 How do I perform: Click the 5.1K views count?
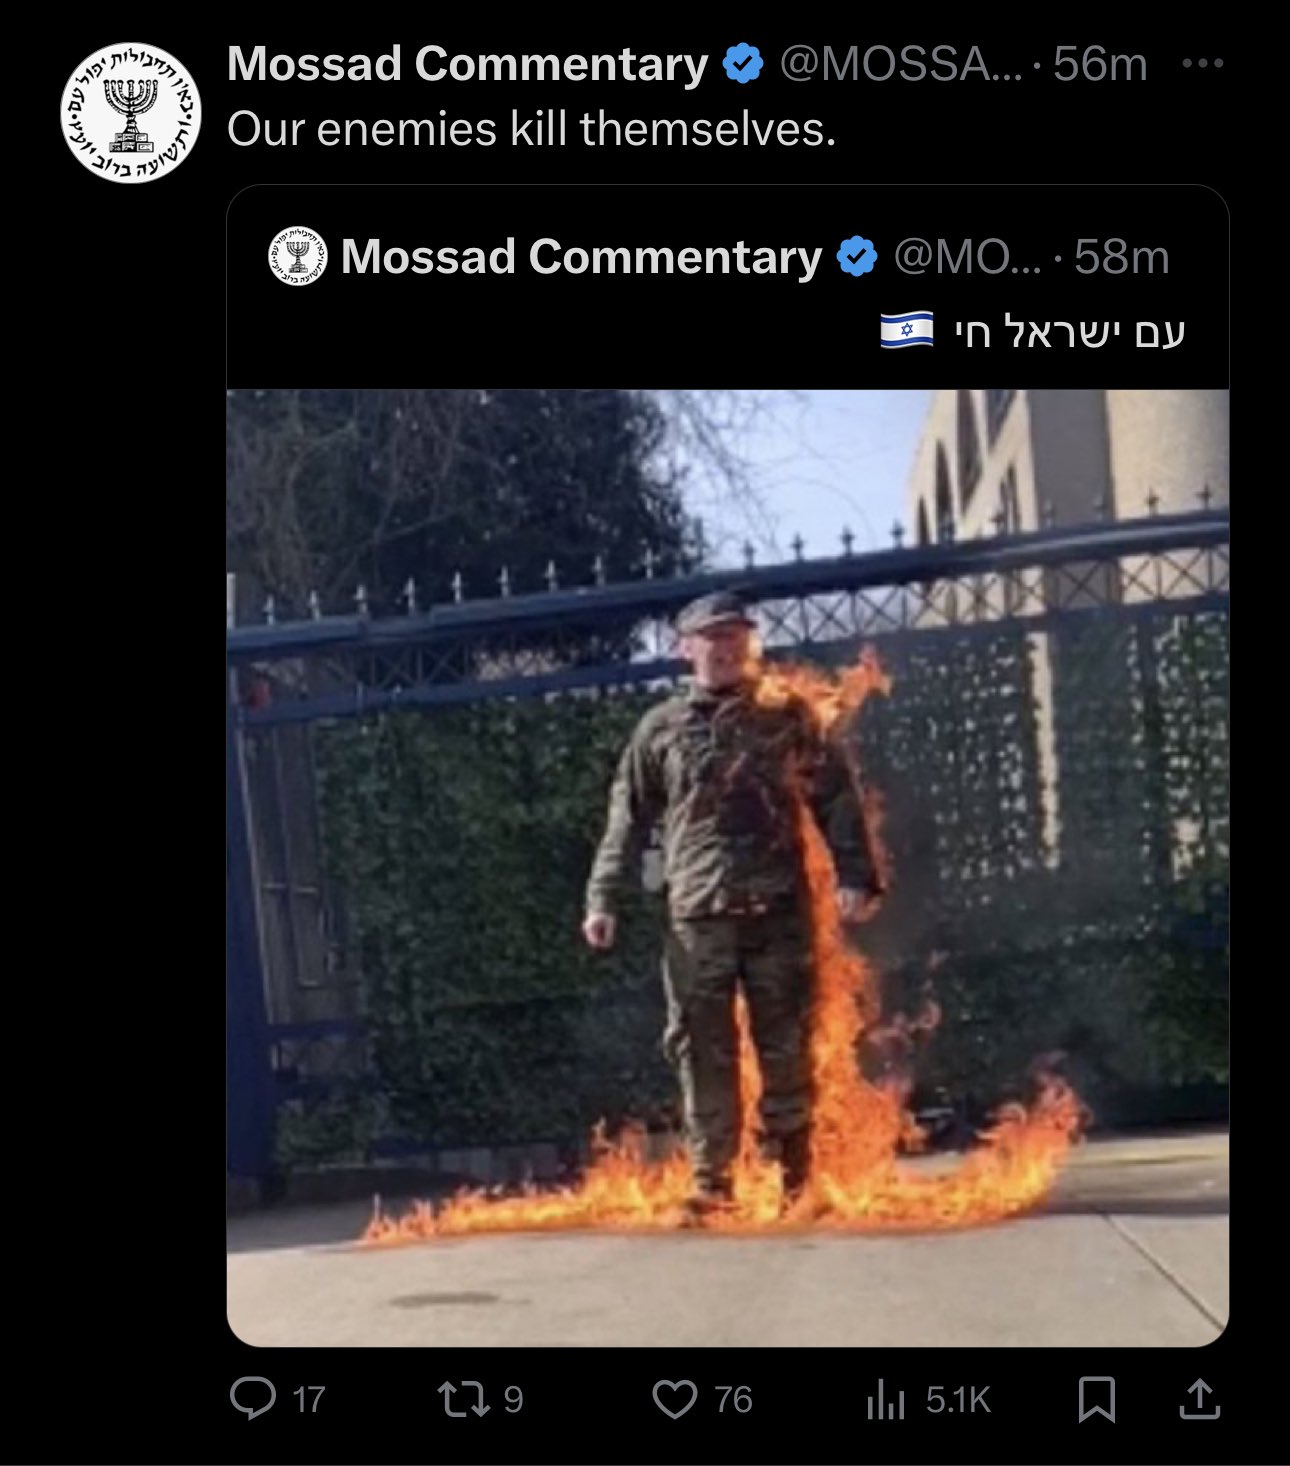point(958,1400)
